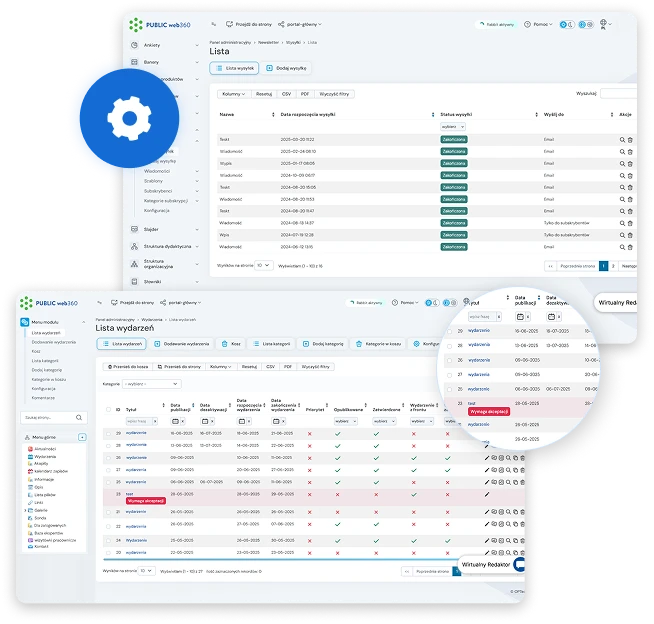Go to page 2 of the newsletter list
The image size is (654, 624).
613,266
